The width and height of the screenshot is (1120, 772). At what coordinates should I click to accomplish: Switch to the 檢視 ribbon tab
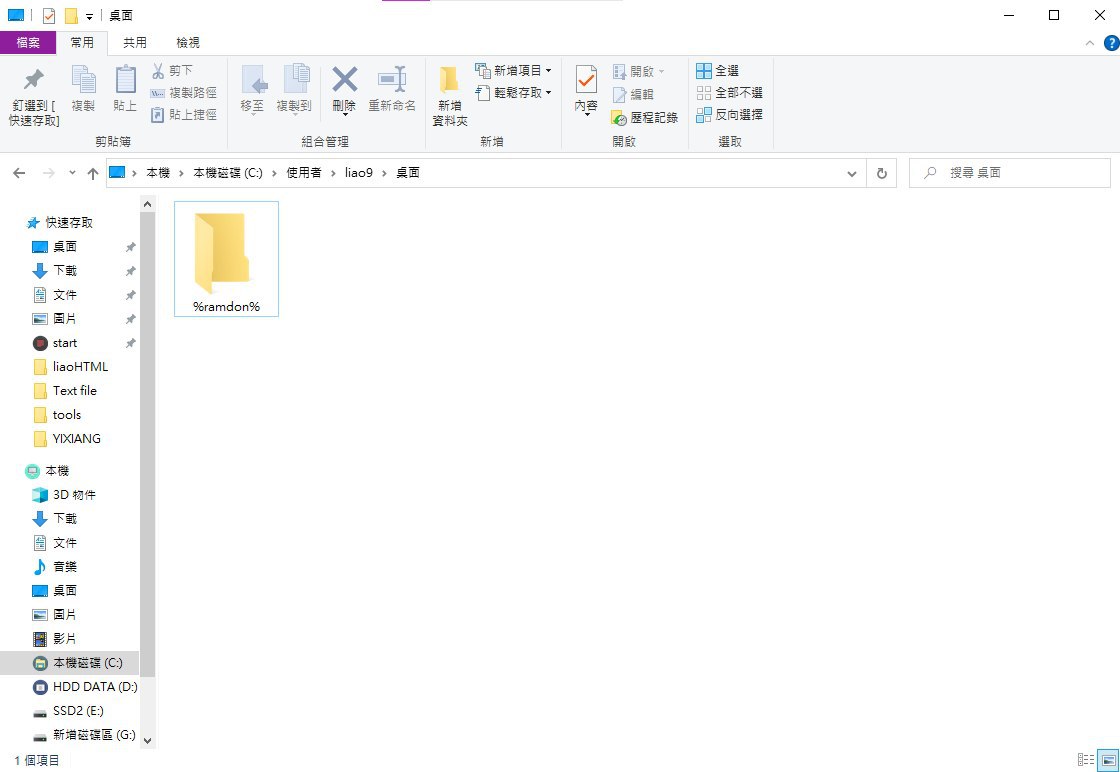click(x=187, y=43)
